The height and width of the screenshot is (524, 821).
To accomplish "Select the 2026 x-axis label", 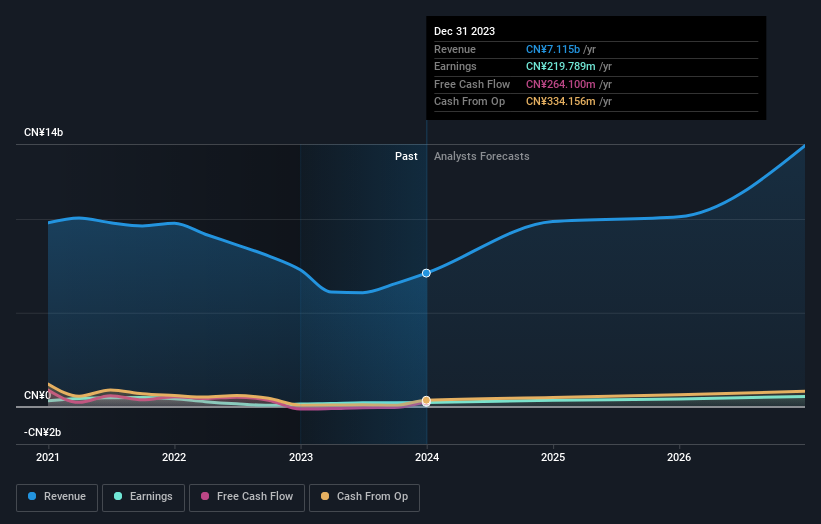I will (x=679, y=457).
